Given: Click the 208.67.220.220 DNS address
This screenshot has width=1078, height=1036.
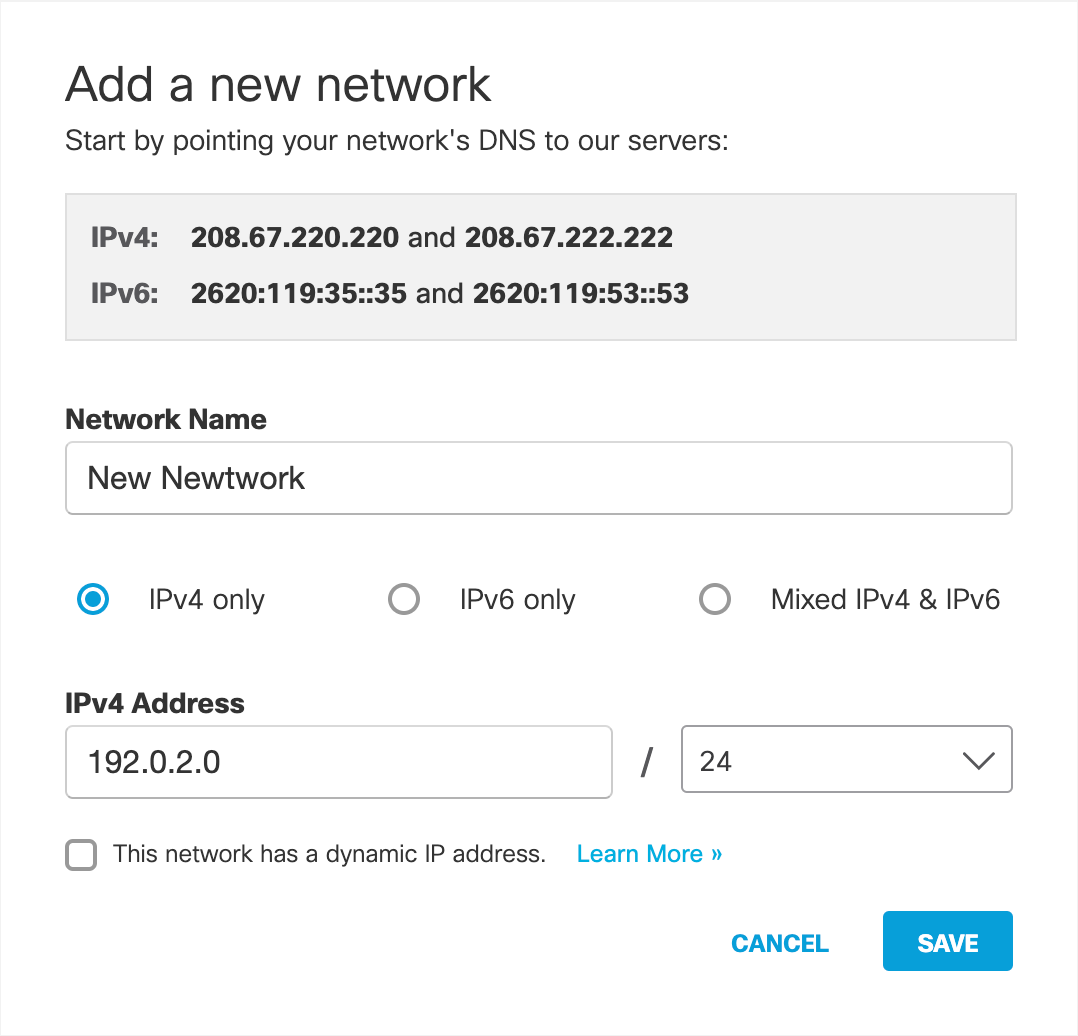Looking at the screenshot, I should coord(295,238).
